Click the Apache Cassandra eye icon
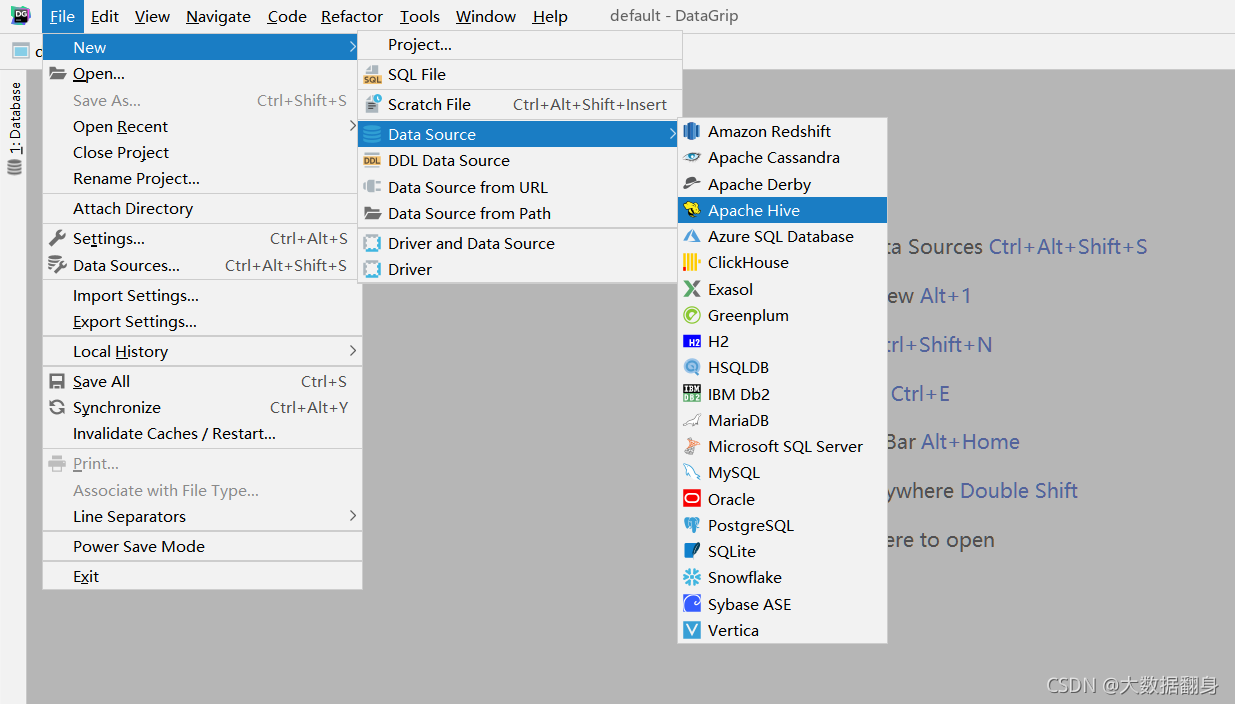 tap(692, 158)
